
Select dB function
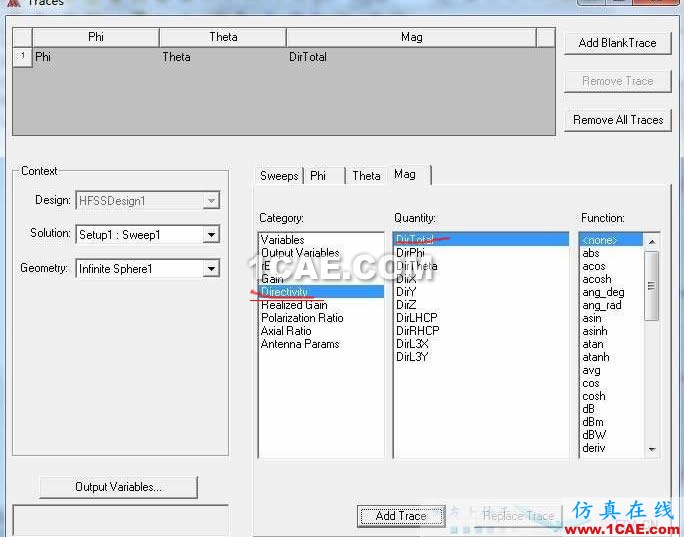click(x=611, y=409)
